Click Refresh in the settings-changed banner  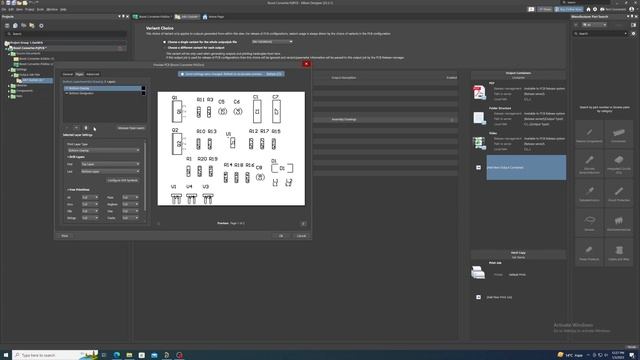tap(274, 74)
